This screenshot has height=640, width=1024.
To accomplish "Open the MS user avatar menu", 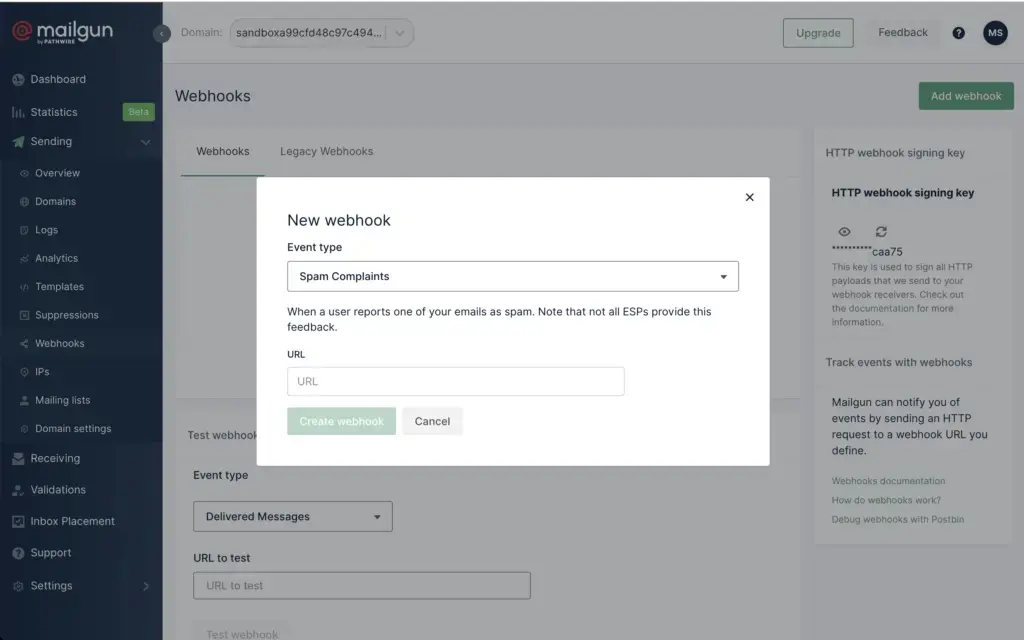I will pyautogui.click(x=995, y=33).
